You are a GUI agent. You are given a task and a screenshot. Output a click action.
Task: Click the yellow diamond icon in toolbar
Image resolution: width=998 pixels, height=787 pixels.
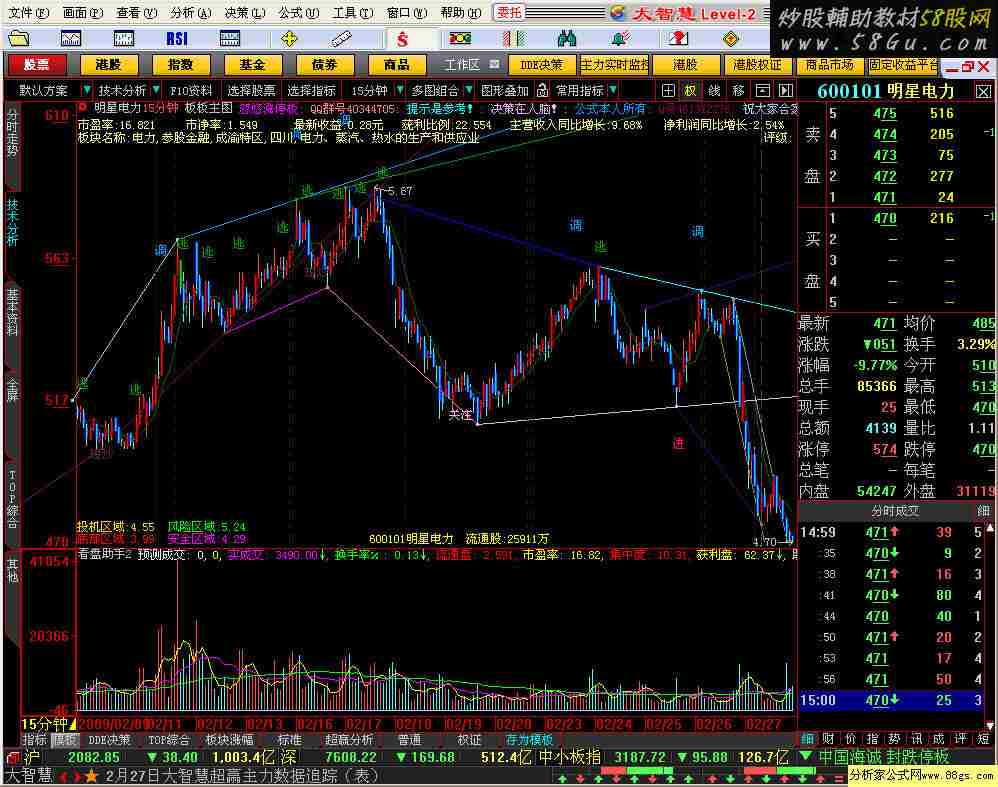point(730,39)
